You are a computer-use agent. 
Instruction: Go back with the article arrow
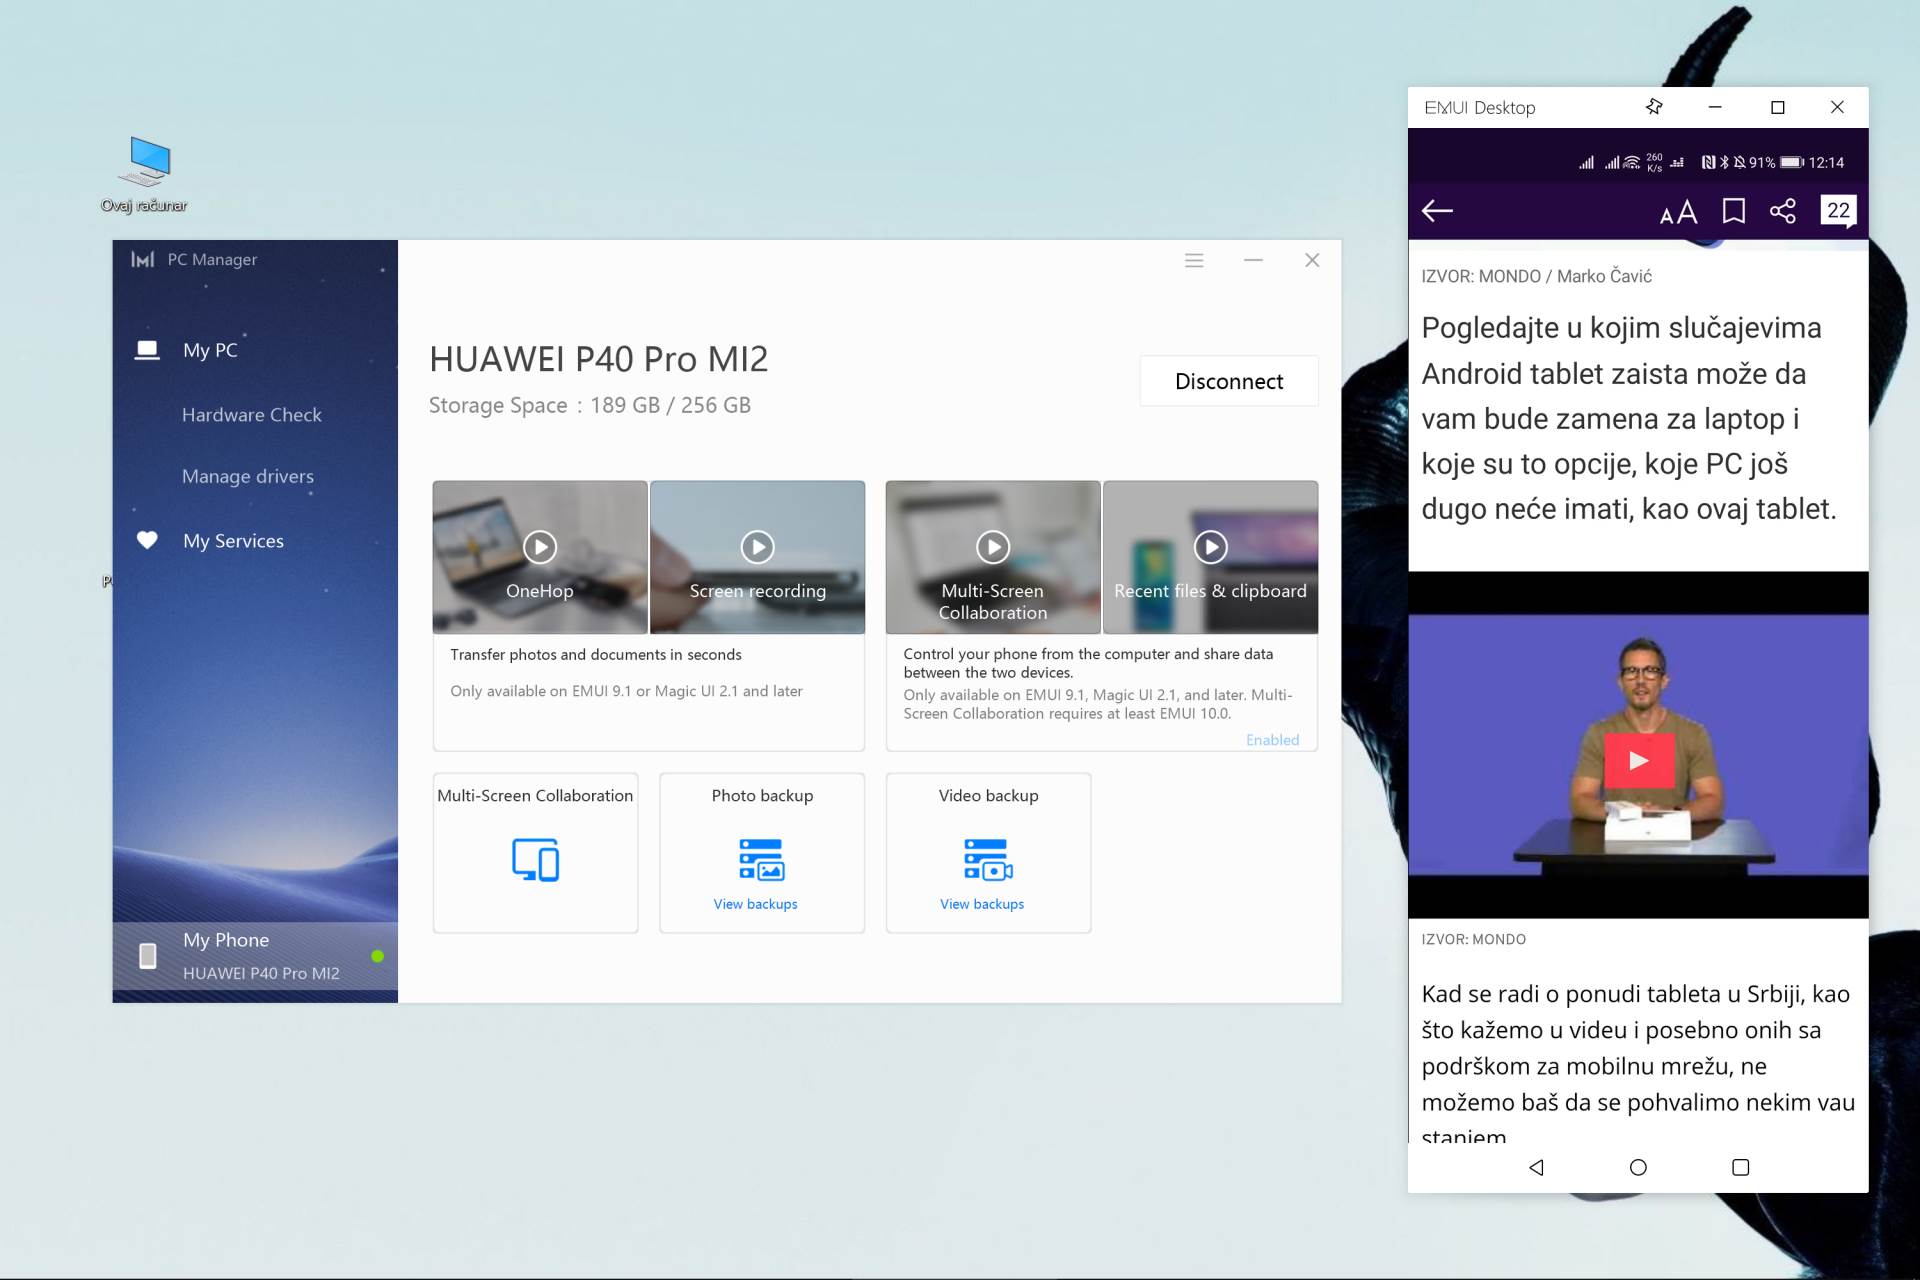[x=1437, y=211]
